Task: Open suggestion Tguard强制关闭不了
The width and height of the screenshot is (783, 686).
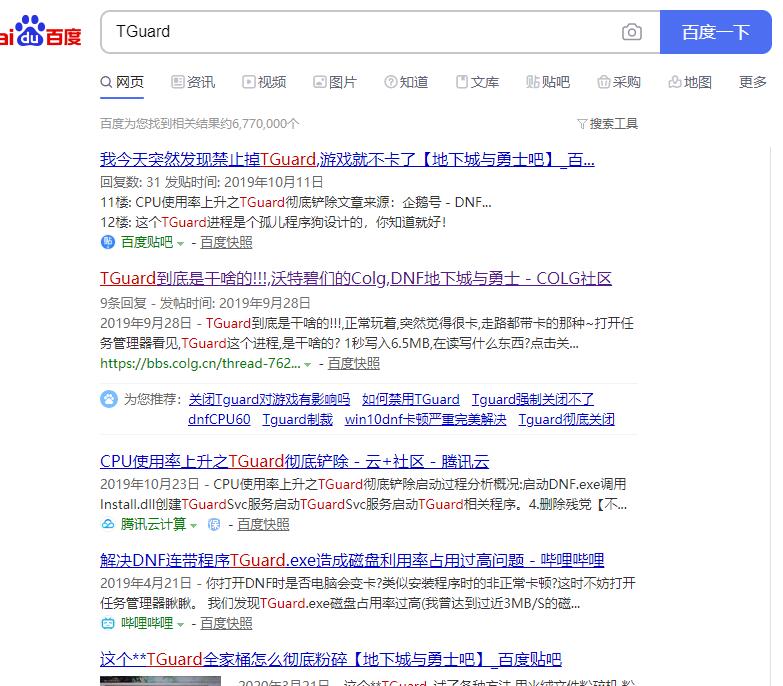Action: (x=533, y=399)
